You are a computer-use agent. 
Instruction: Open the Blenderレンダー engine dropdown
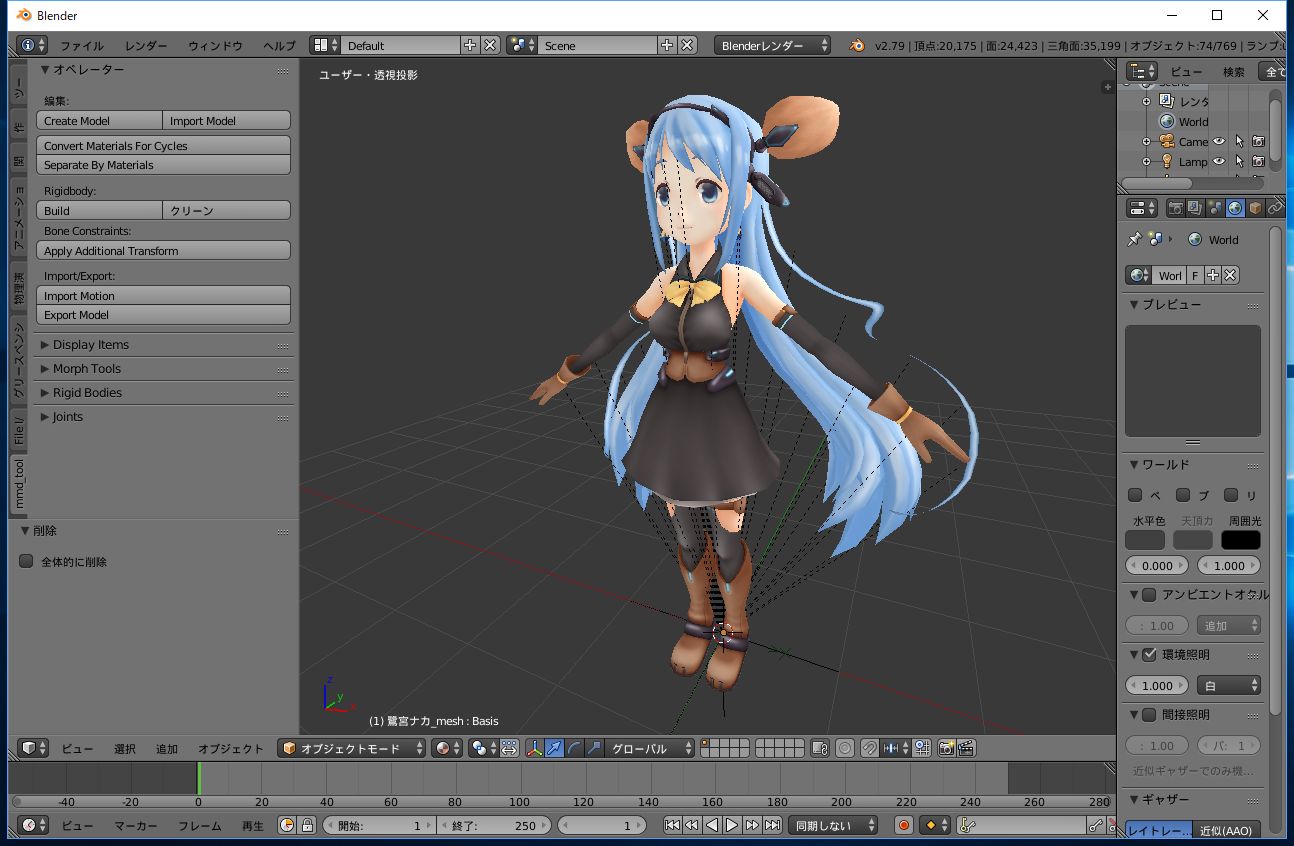point(772,45)
